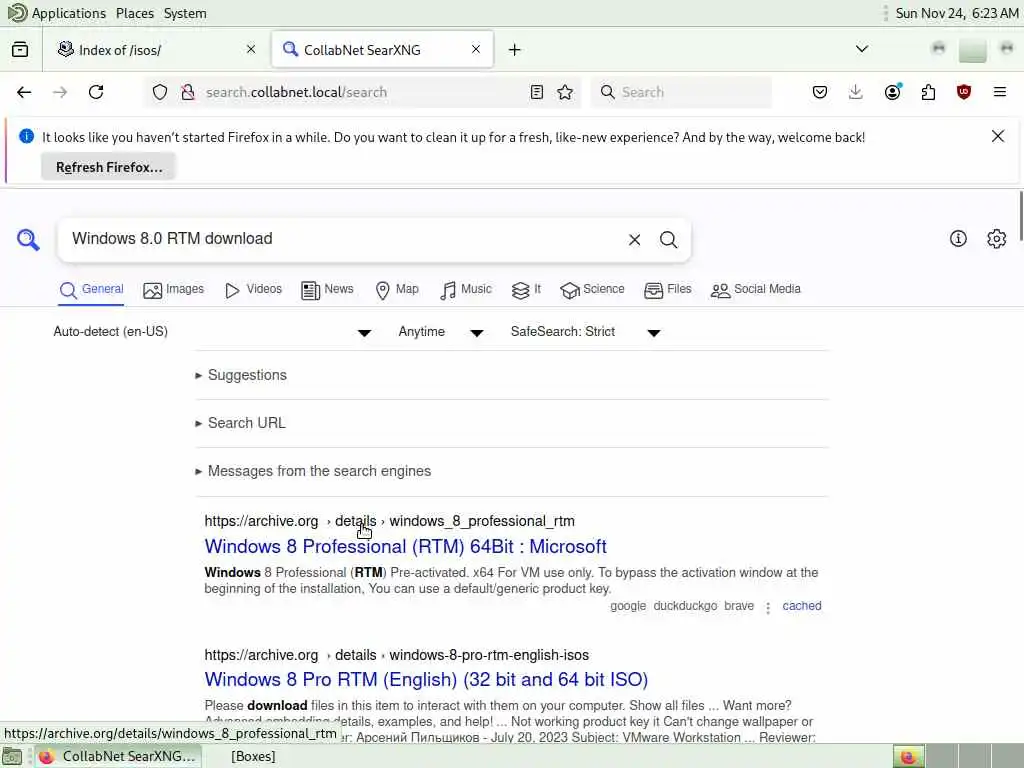Open the Anytime time range dropdown
This screenshot has width=1024, height=768.
(441, 332)
